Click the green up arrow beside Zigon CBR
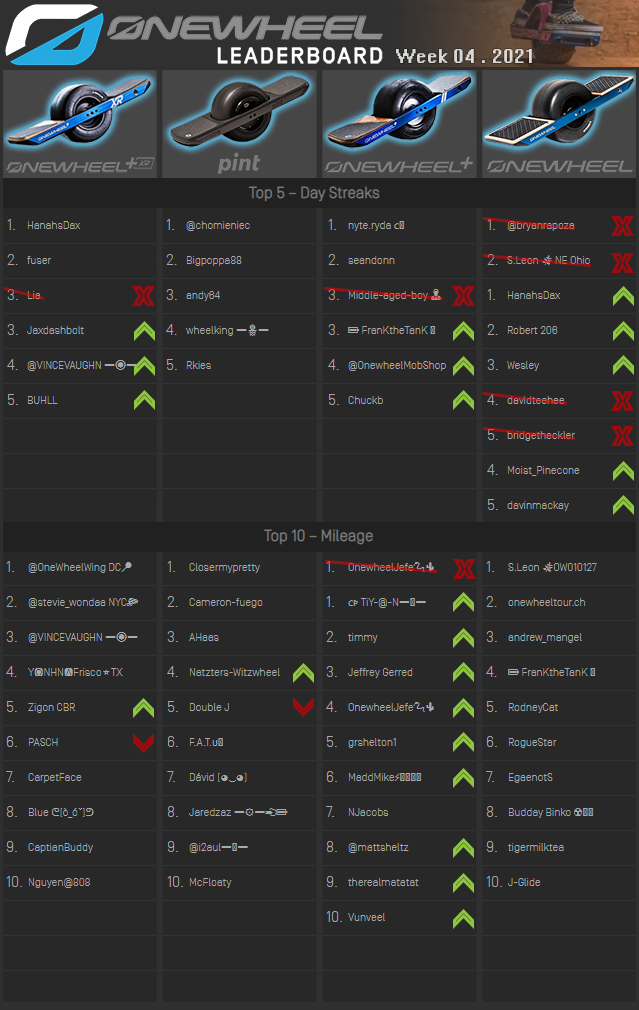 tap(144, 708)
